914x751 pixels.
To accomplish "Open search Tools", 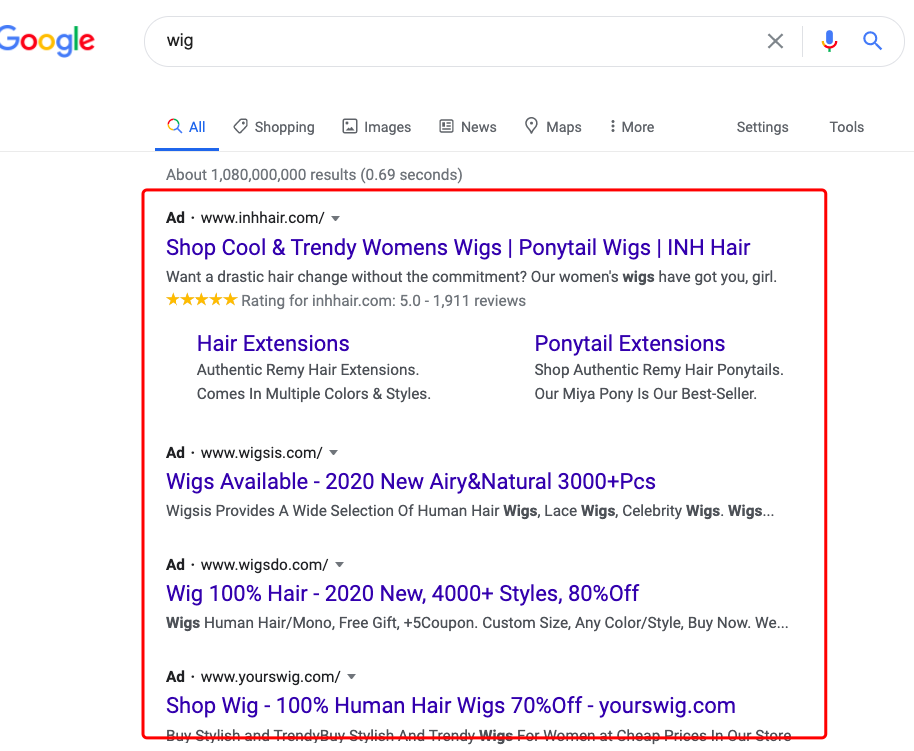I will pos(846,127).
